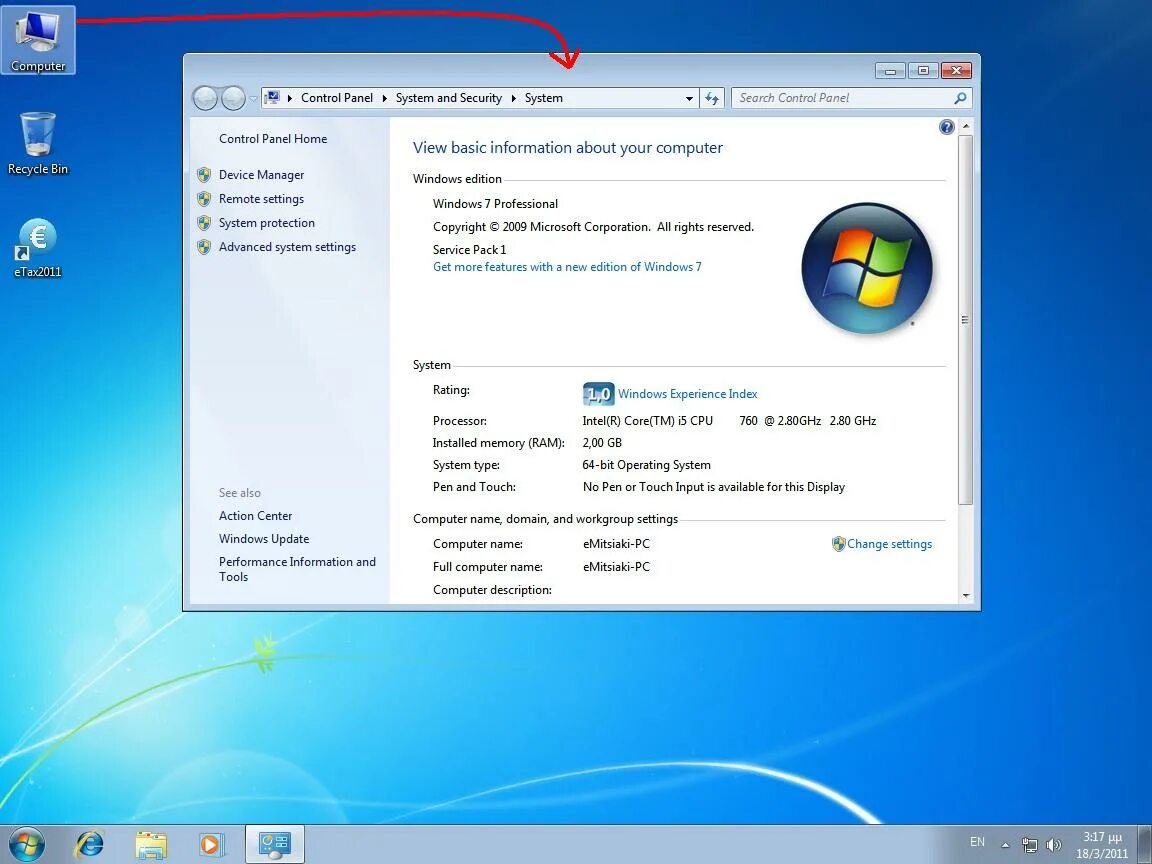Select the eTax2011 desktop shortcut
This screenshot has width=1152, height=864.
(x=37, y=248)
